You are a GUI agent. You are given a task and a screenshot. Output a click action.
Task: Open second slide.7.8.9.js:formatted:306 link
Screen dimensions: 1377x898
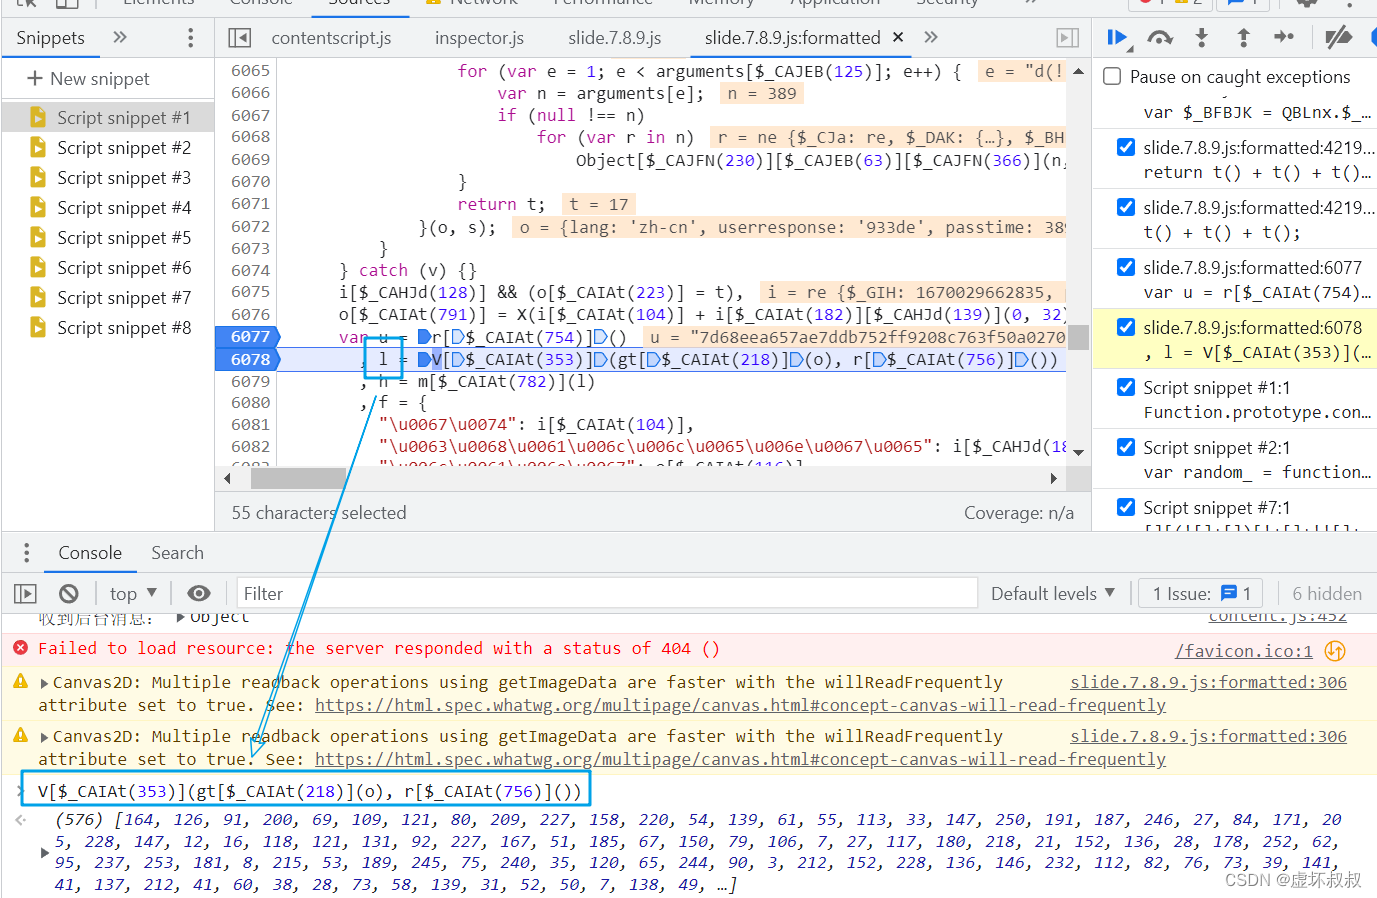coord(1208,736)
